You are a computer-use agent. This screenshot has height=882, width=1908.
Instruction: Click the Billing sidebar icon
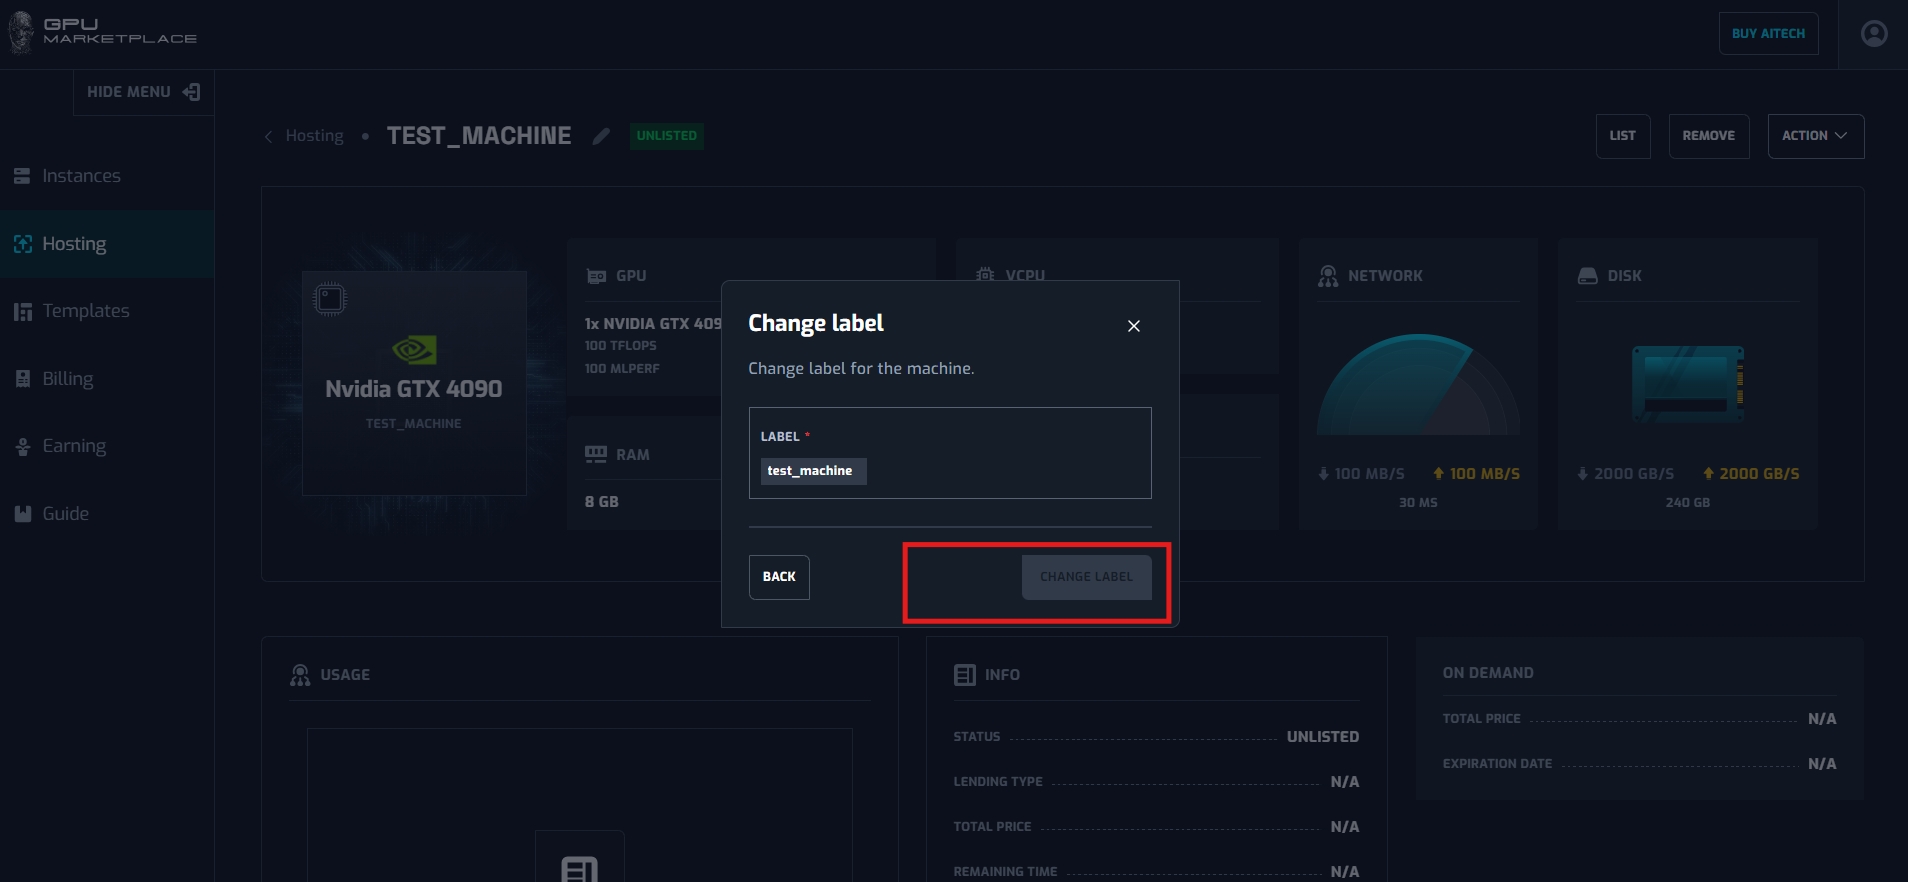pos(22,379)
